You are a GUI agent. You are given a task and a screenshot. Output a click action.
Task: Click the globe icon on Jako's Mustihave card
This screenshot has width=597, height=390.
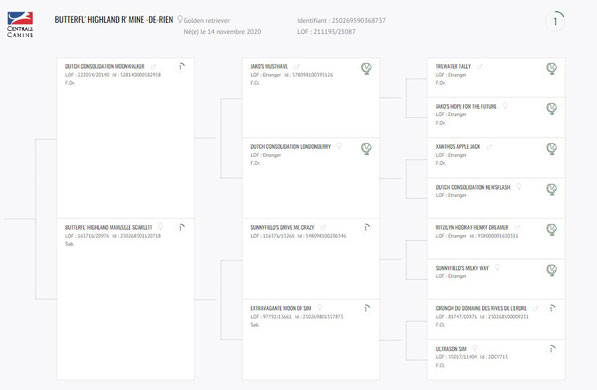coord(366,69)
